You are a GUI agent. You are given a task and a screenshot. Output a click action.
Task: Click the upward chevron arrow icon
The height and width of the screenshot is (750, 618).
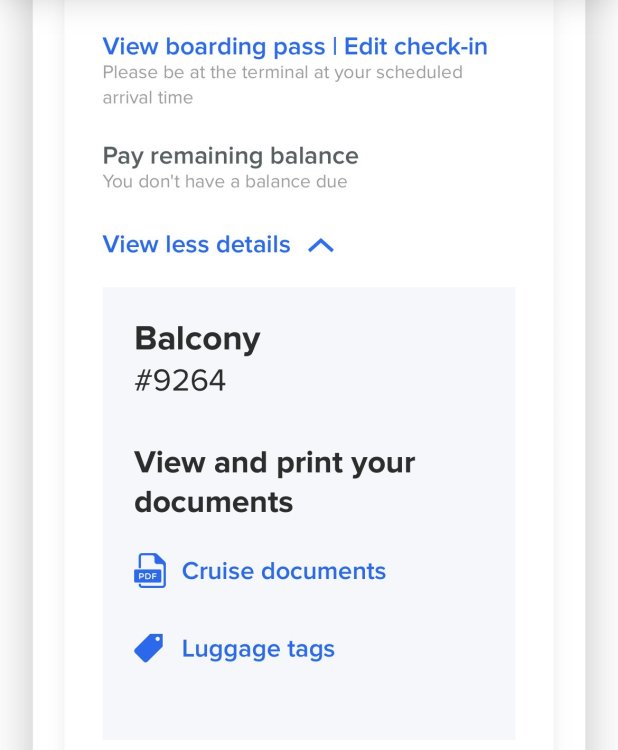(321, 245)
